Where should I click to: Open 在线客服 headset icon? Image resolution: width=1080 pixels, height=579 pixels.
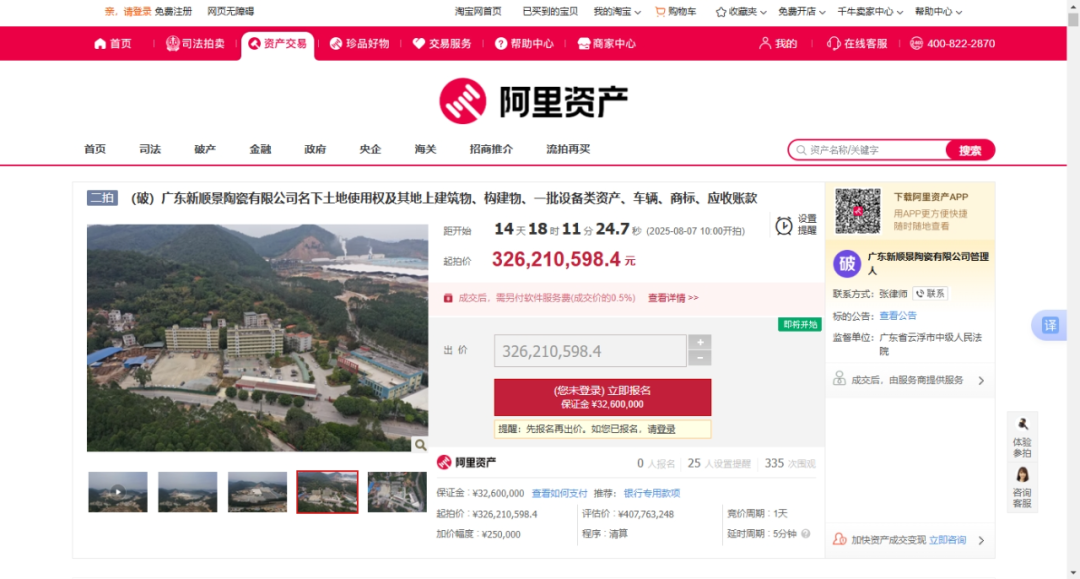(x=833, y=43)
